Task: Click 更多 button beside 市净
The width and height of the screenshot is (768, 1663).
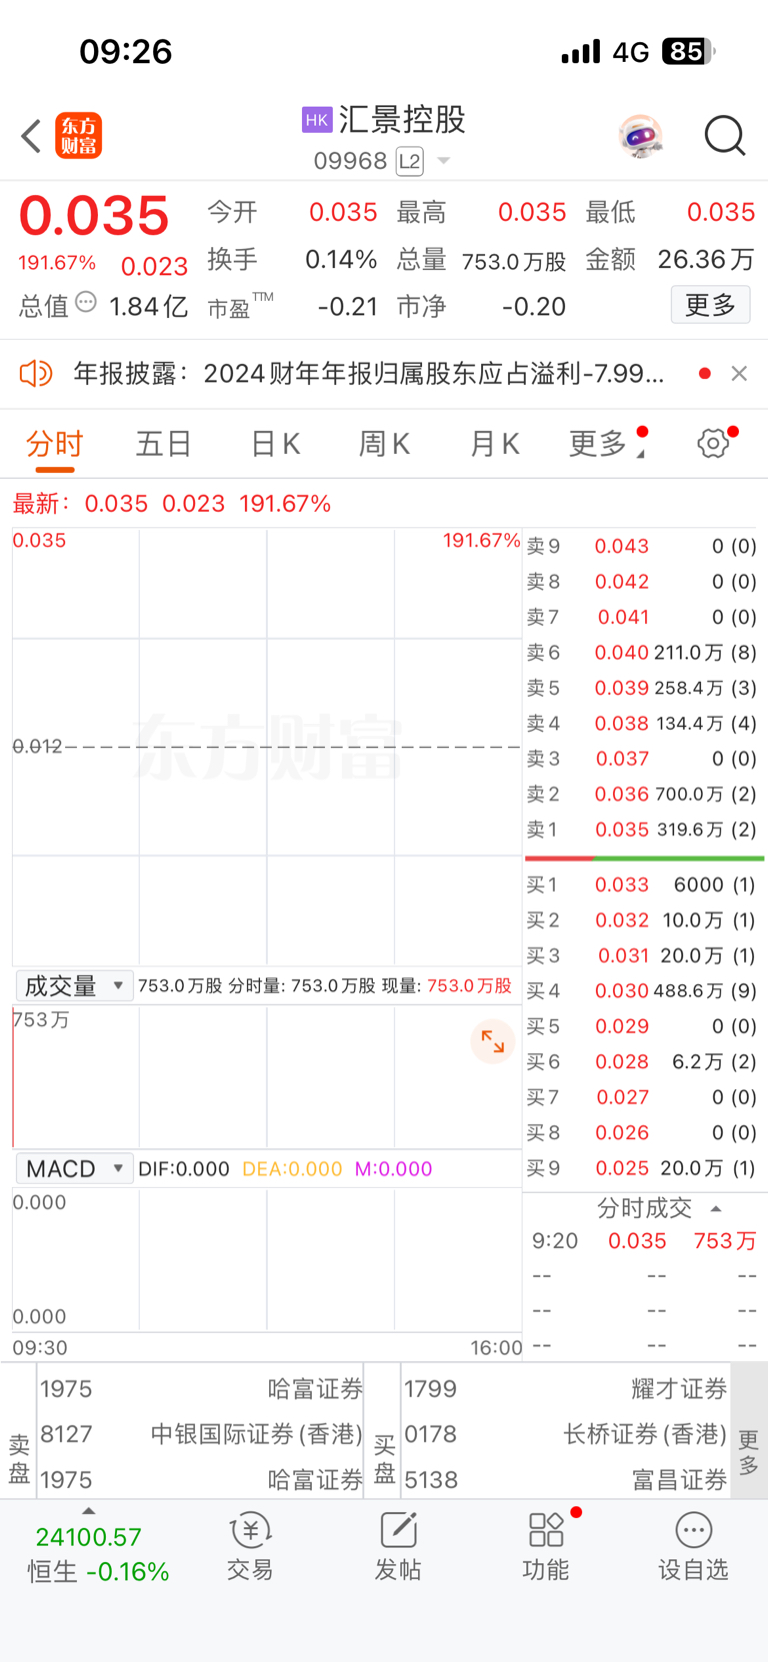Action: click(710, 305)
